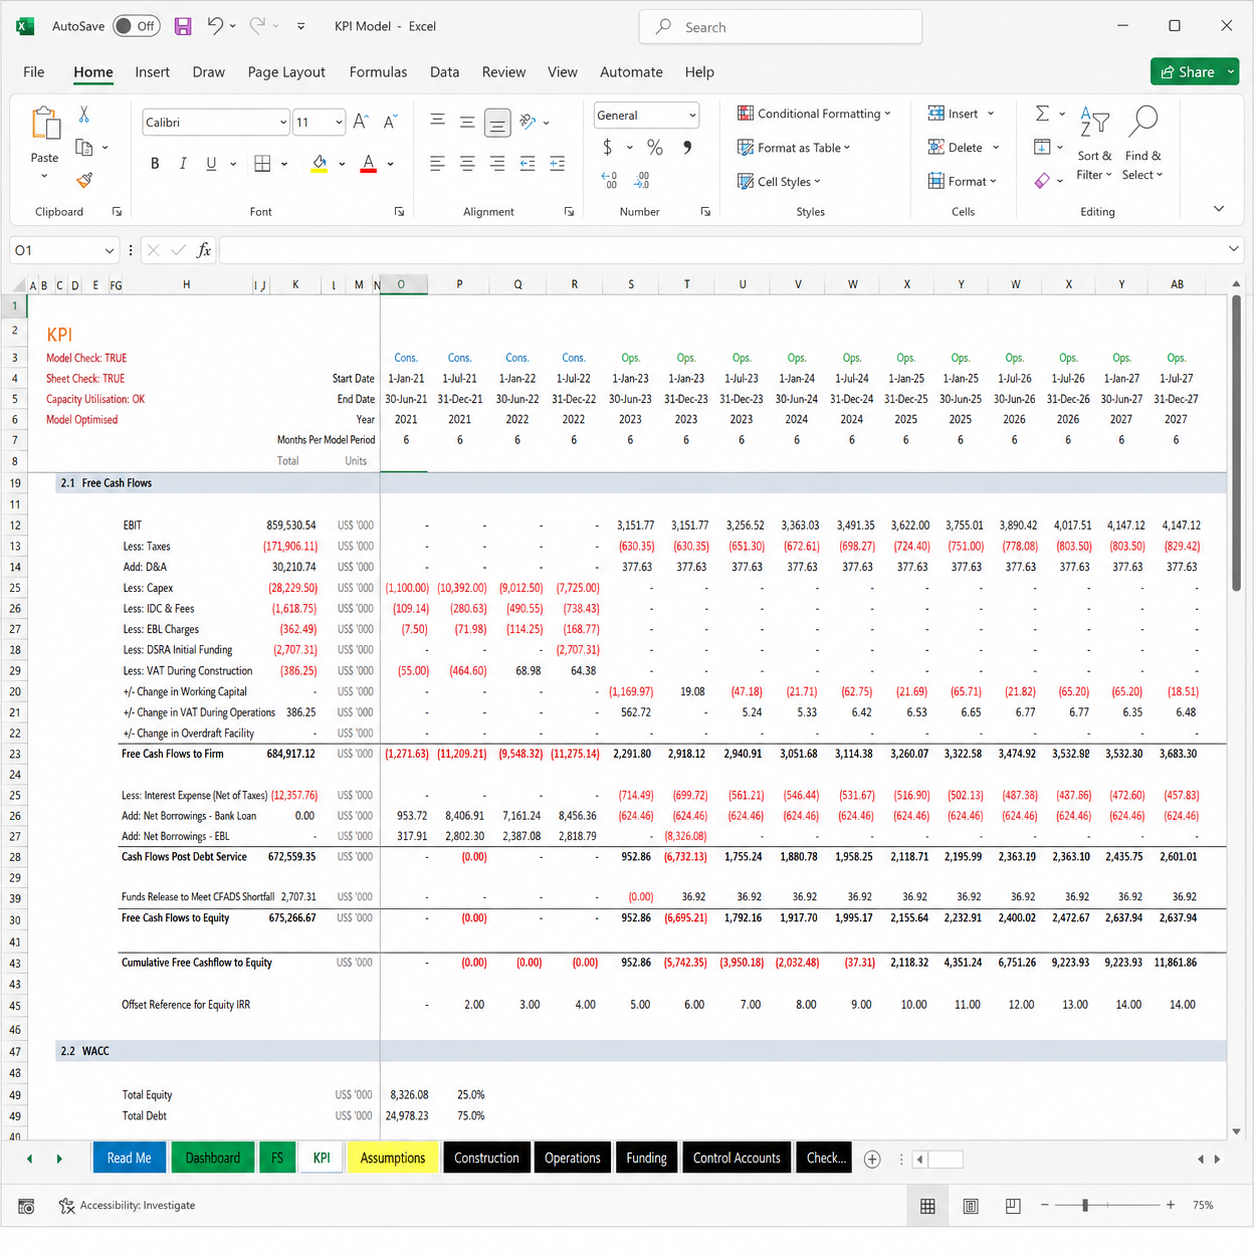Click the Fill down icon
The image size is (1254, 1254).
tap(1042, 147)
